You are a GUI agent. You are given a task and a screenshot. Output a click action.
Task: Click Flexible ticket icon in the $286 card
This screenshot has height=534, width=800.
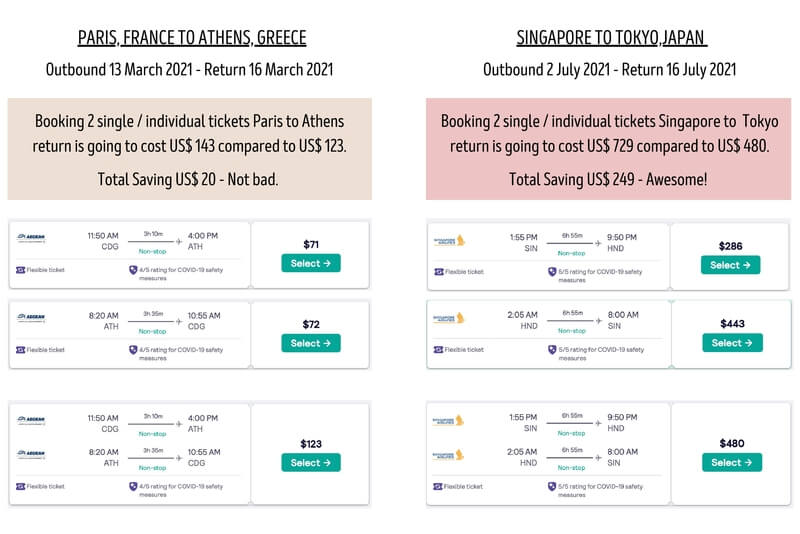(438, 271)
